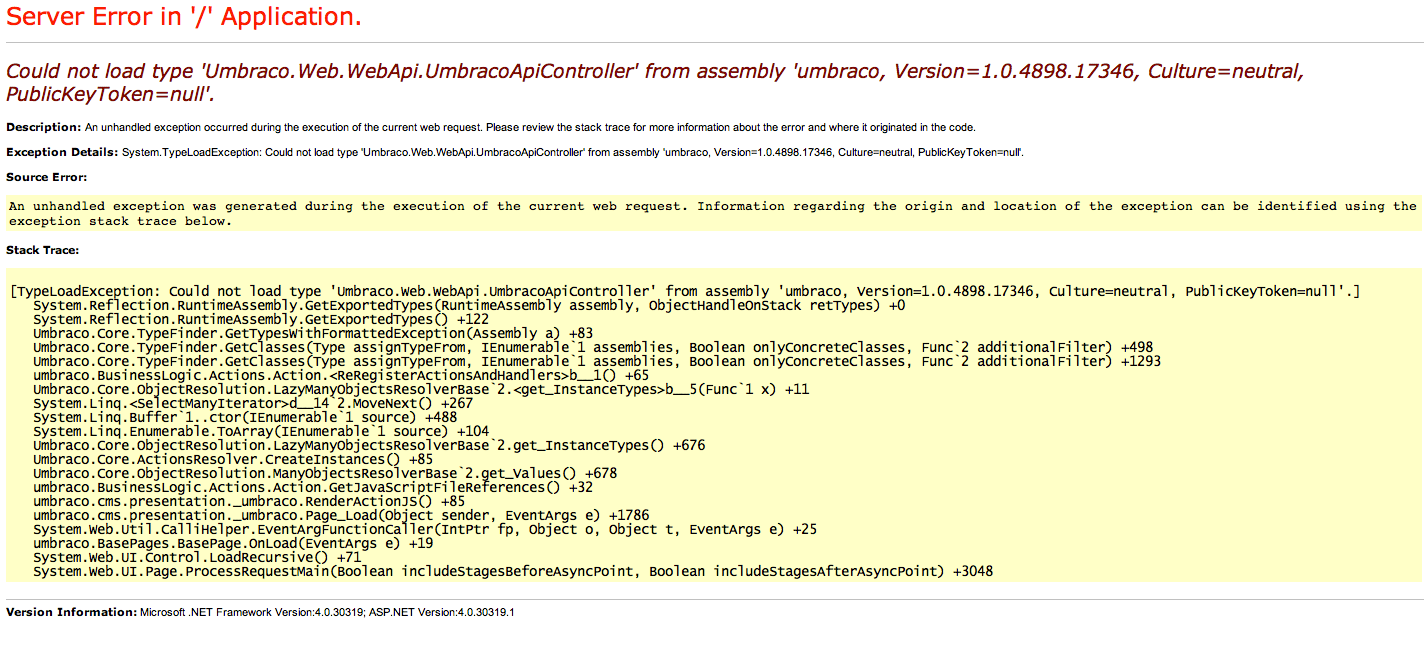Click the "CalliHelper.EventArgFunctionCaller" +25 line
The height and width of the screenshot is (664, 1426).
[425, 529]
